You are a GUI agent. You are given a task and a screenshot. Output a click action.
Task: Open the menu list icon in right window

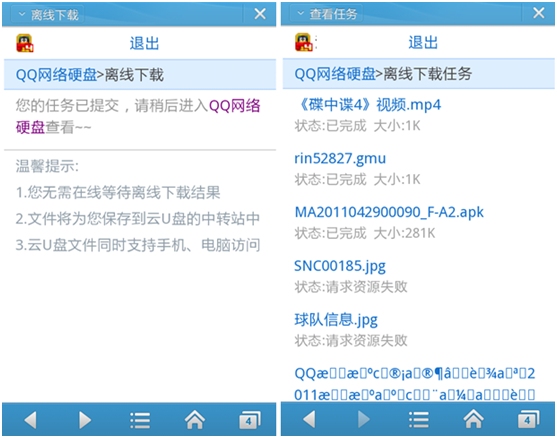tap(419, 419)
